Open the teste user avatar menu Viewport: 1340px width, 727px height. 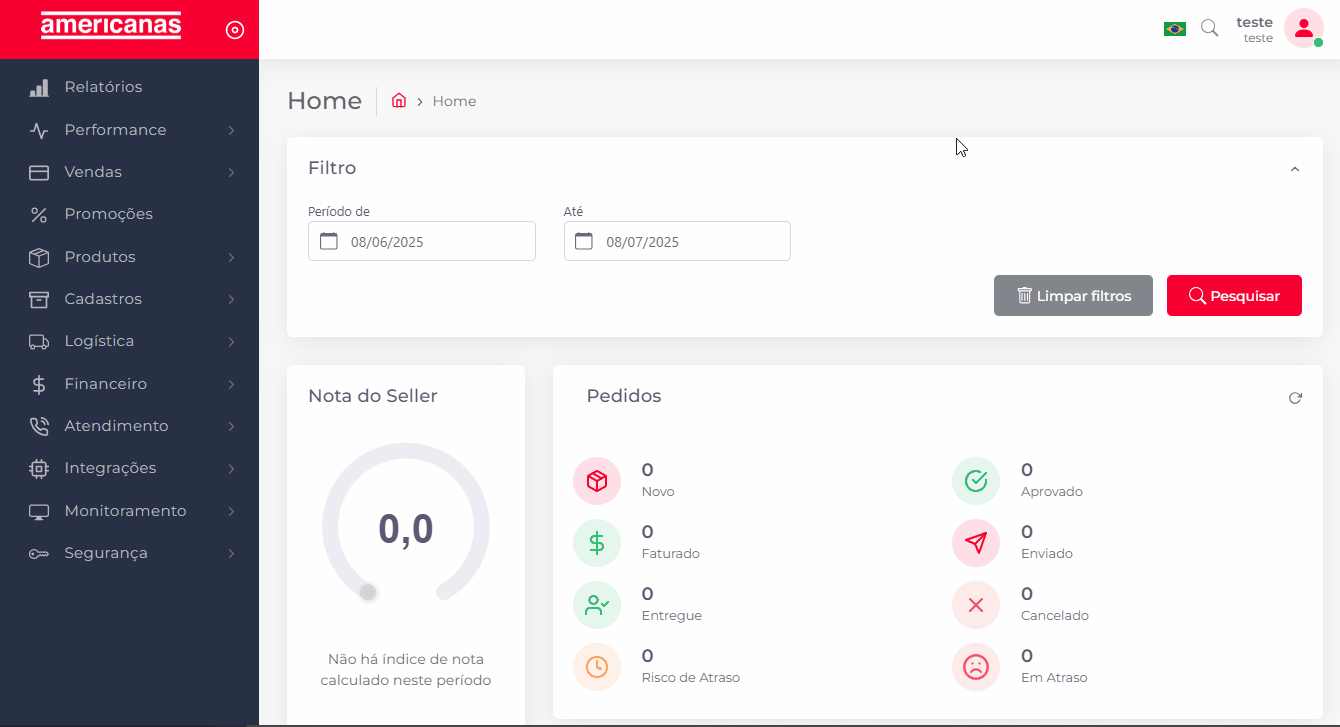1303,29
